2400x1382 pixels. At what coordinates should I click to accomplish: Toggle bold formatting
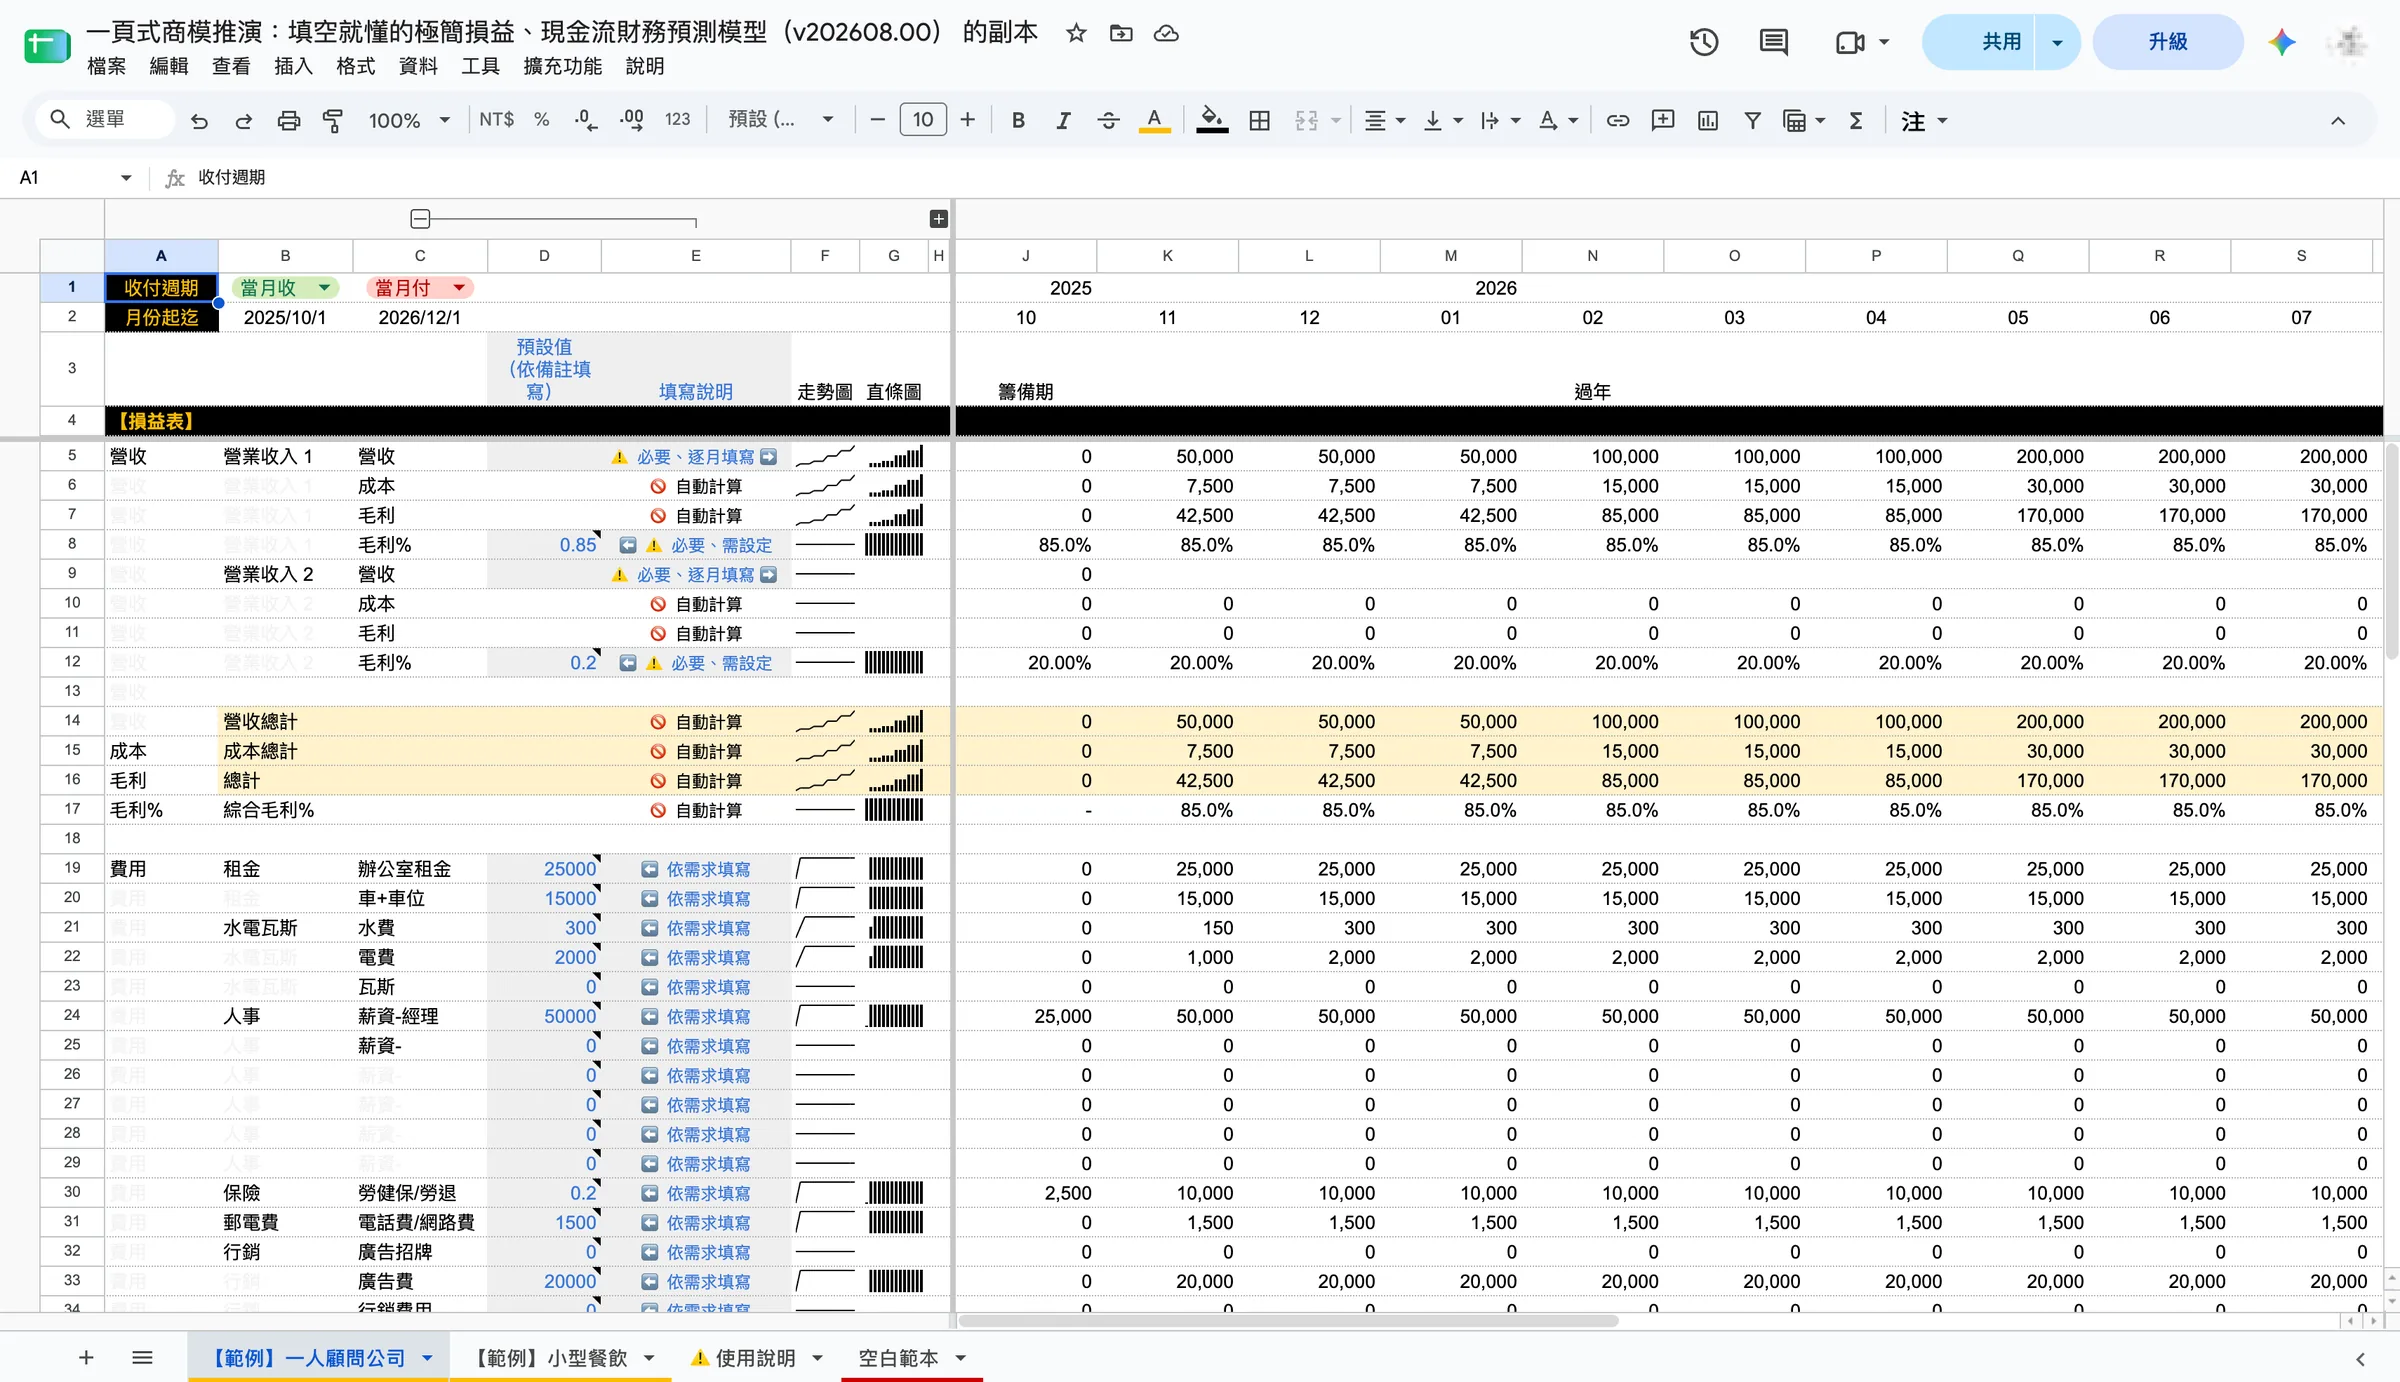click(1018, 121)
